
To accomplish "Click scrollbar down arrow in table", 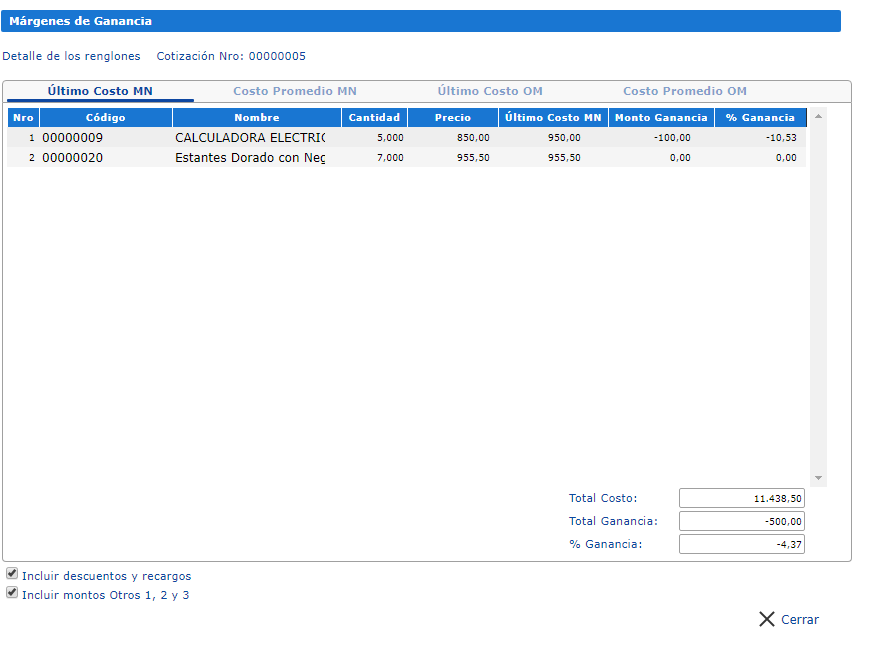I will 819,478.
